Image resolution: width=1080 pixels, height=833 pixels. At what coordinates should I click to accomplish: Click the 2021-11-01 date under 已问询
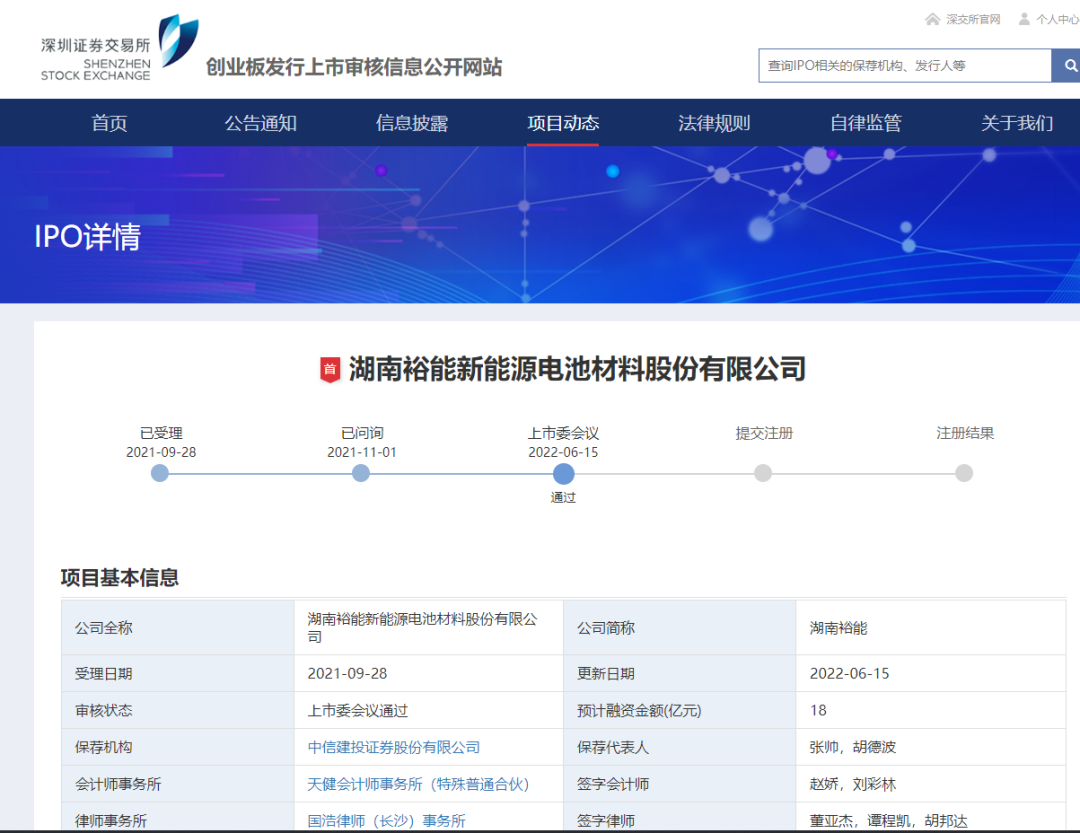coord(362,452)
